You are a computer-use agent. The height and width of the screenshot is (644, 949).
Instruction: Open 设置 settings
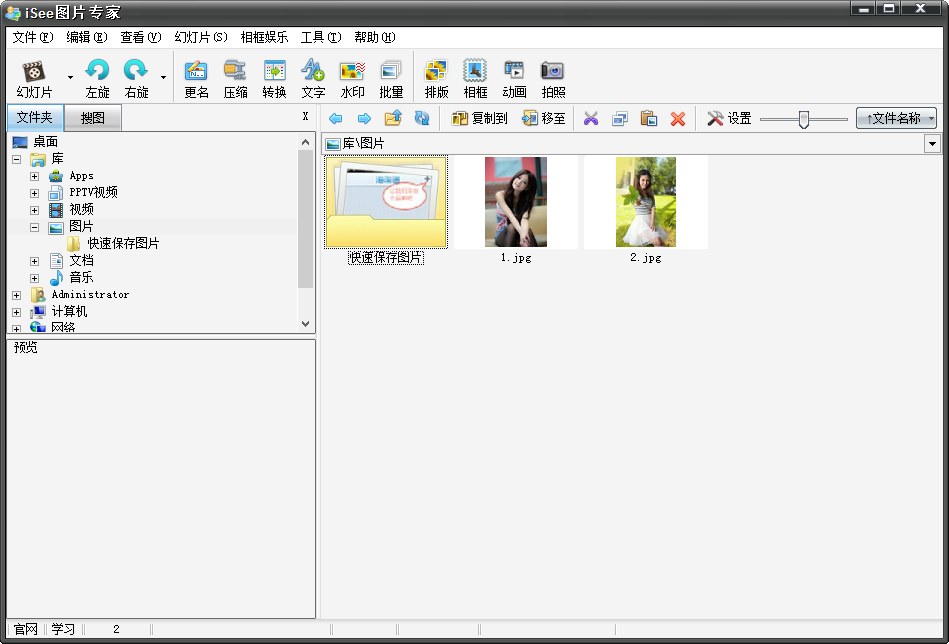pos(729,118)
